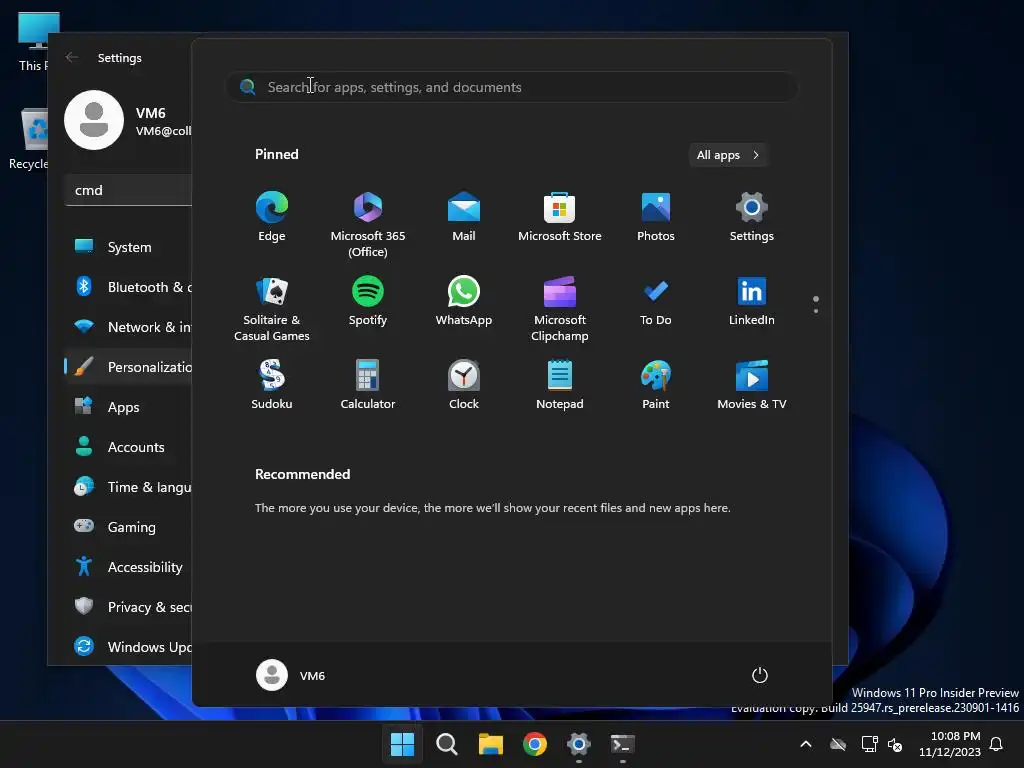This screenshot has height=768, width=1024.
Task: Open the Mail app
Action: (464, 217)
